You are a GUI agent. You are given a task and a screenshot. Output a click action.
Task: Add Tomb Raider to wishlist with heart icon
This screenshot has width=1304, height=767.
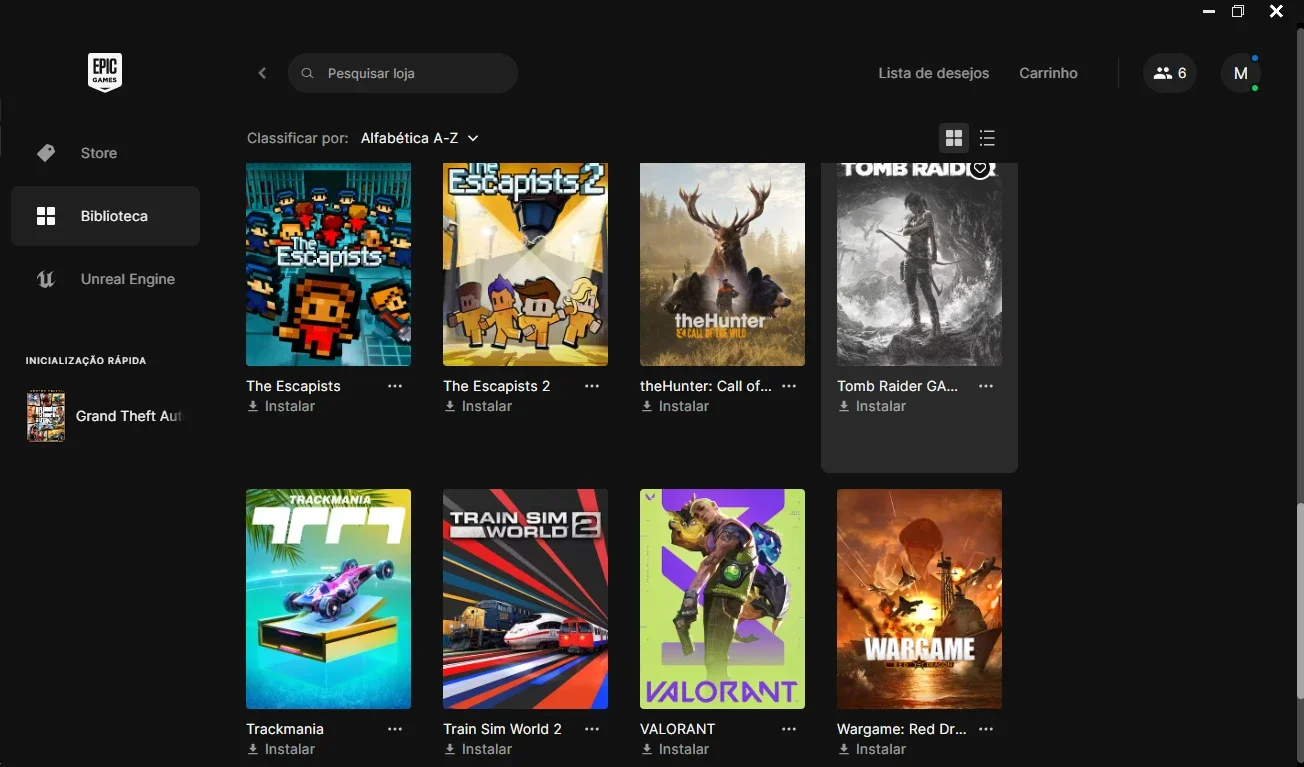click(981, 169)
